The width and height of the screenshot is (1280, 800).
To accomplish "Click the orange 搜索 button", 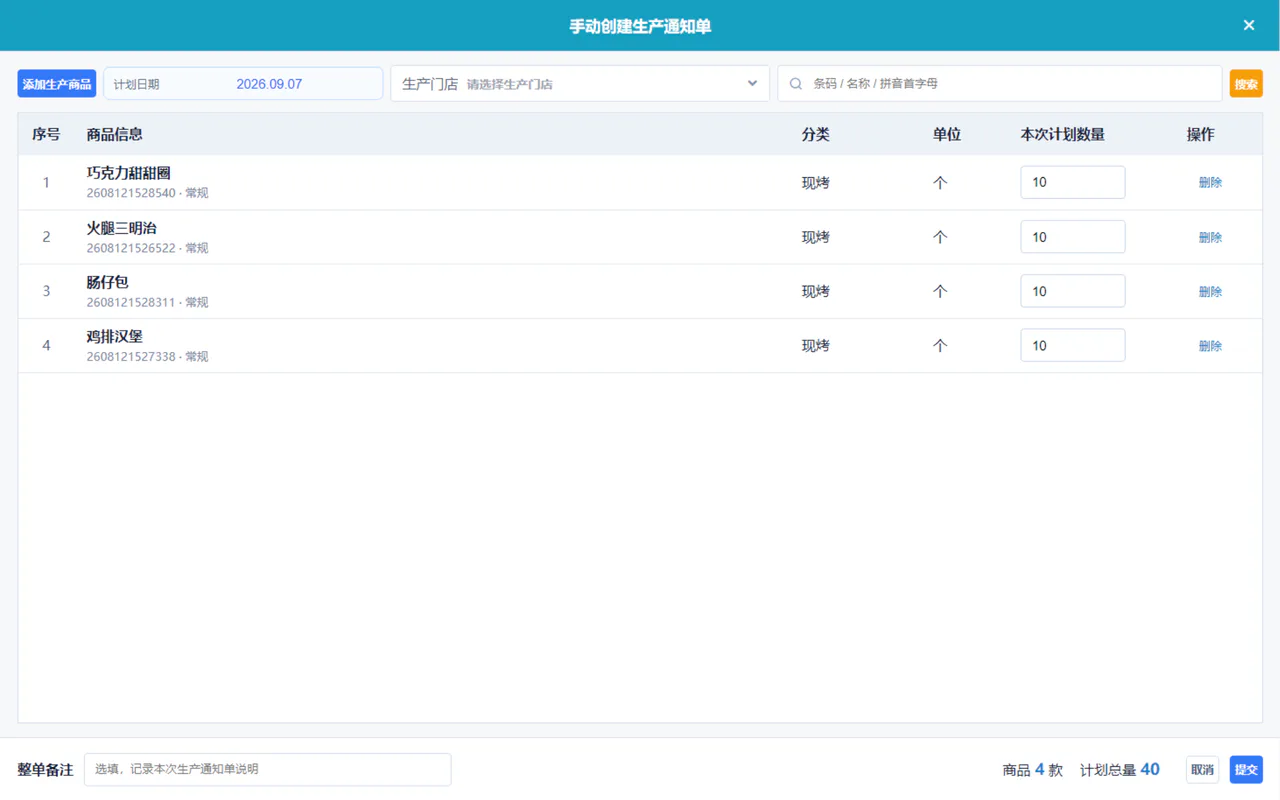I will tap(1246, 84).
